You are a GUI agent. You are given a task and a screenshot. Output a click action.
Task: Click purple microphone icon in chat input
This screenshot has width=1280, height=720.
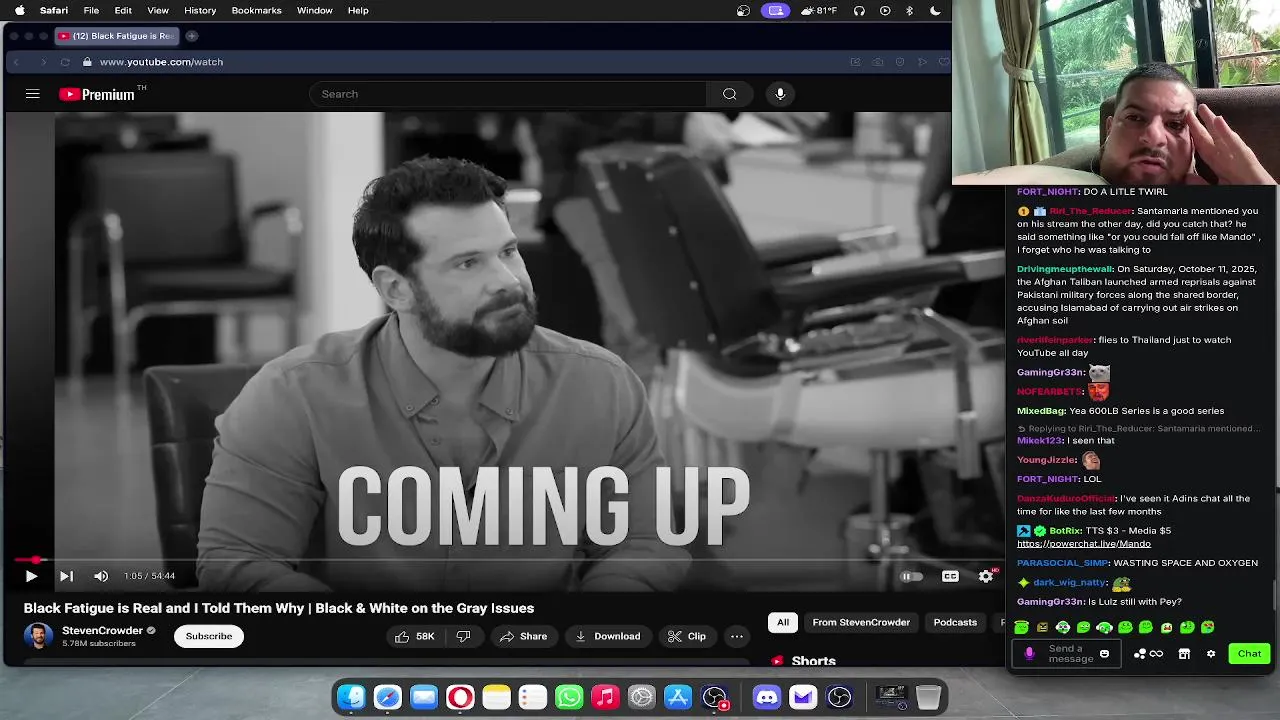tap(1029, 654)
